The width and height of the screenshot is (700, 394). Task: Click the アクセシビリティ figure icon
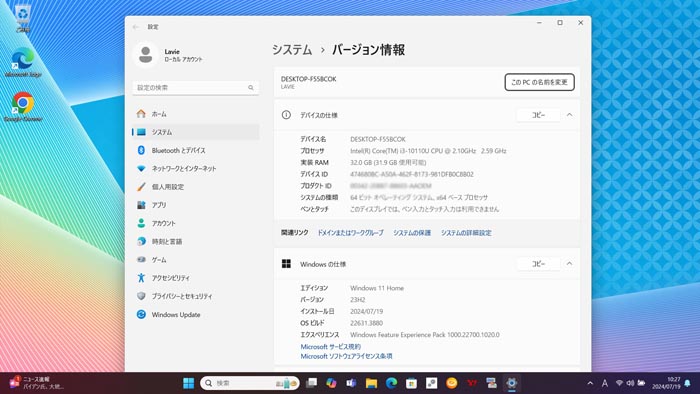pyautogui.click(x=141, y=278)
